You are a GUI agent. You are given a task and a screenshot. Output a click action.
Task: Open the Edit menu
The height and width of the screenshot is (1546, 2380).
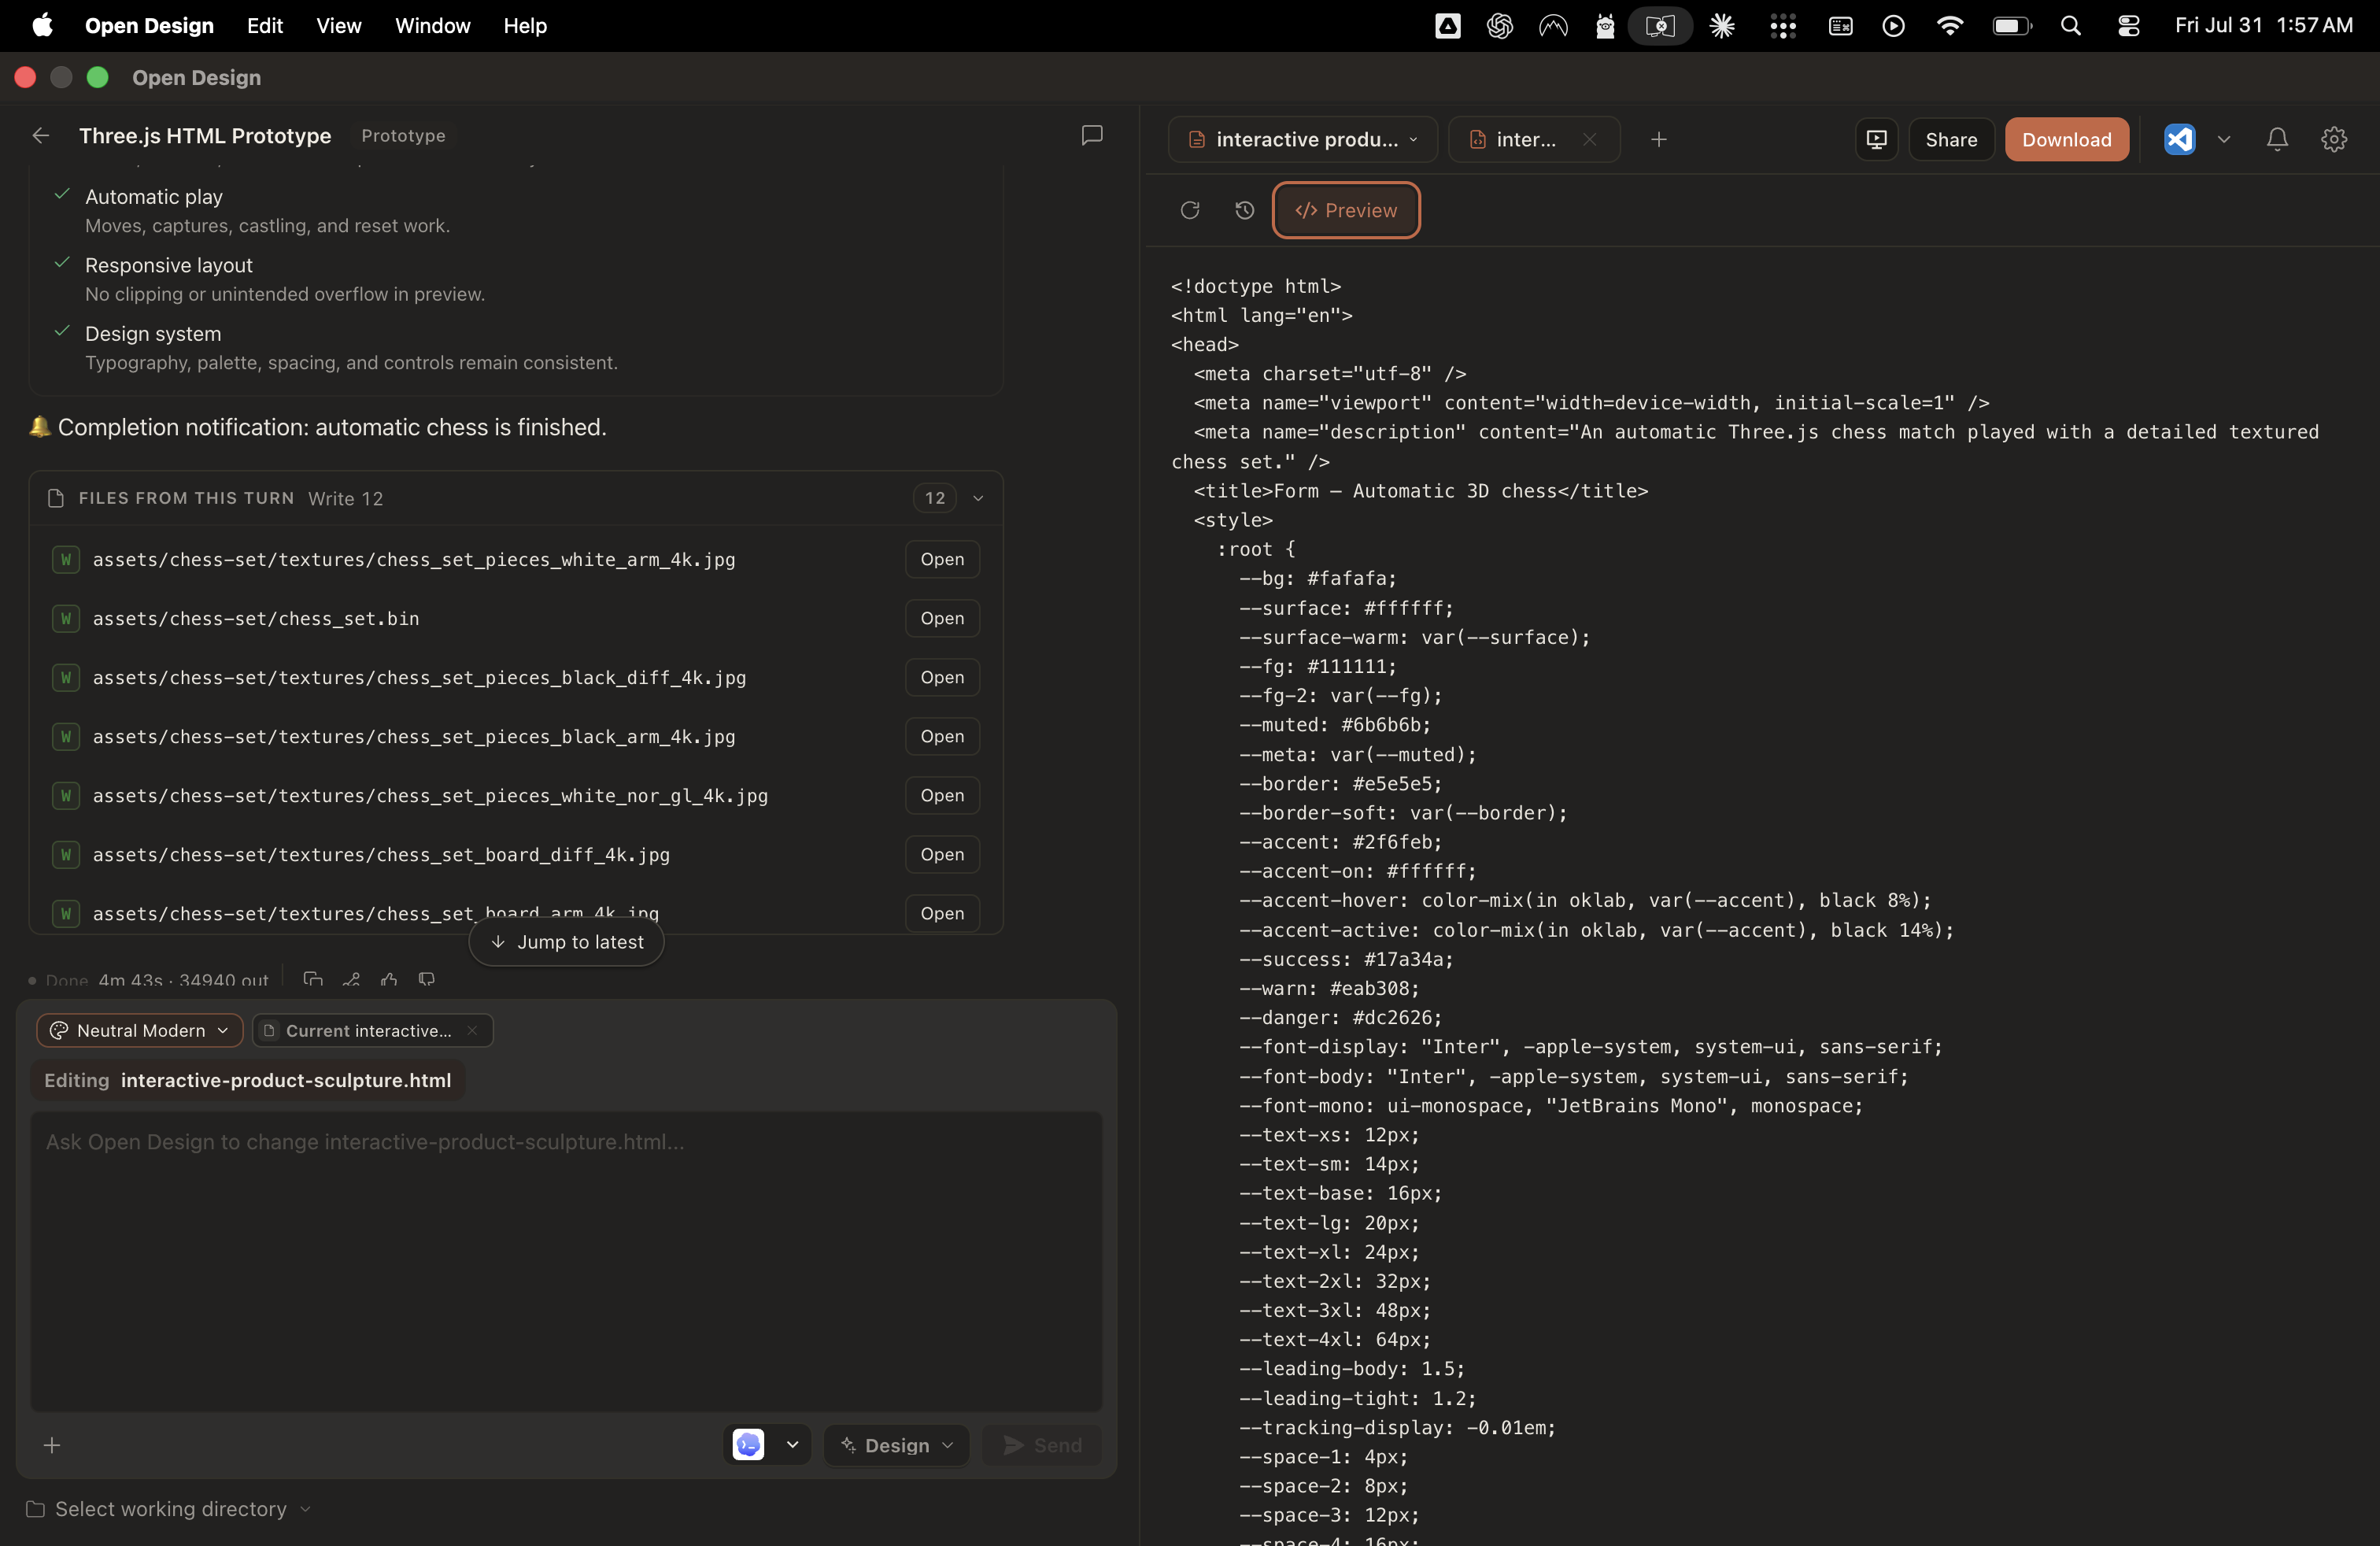coord(265,25)
